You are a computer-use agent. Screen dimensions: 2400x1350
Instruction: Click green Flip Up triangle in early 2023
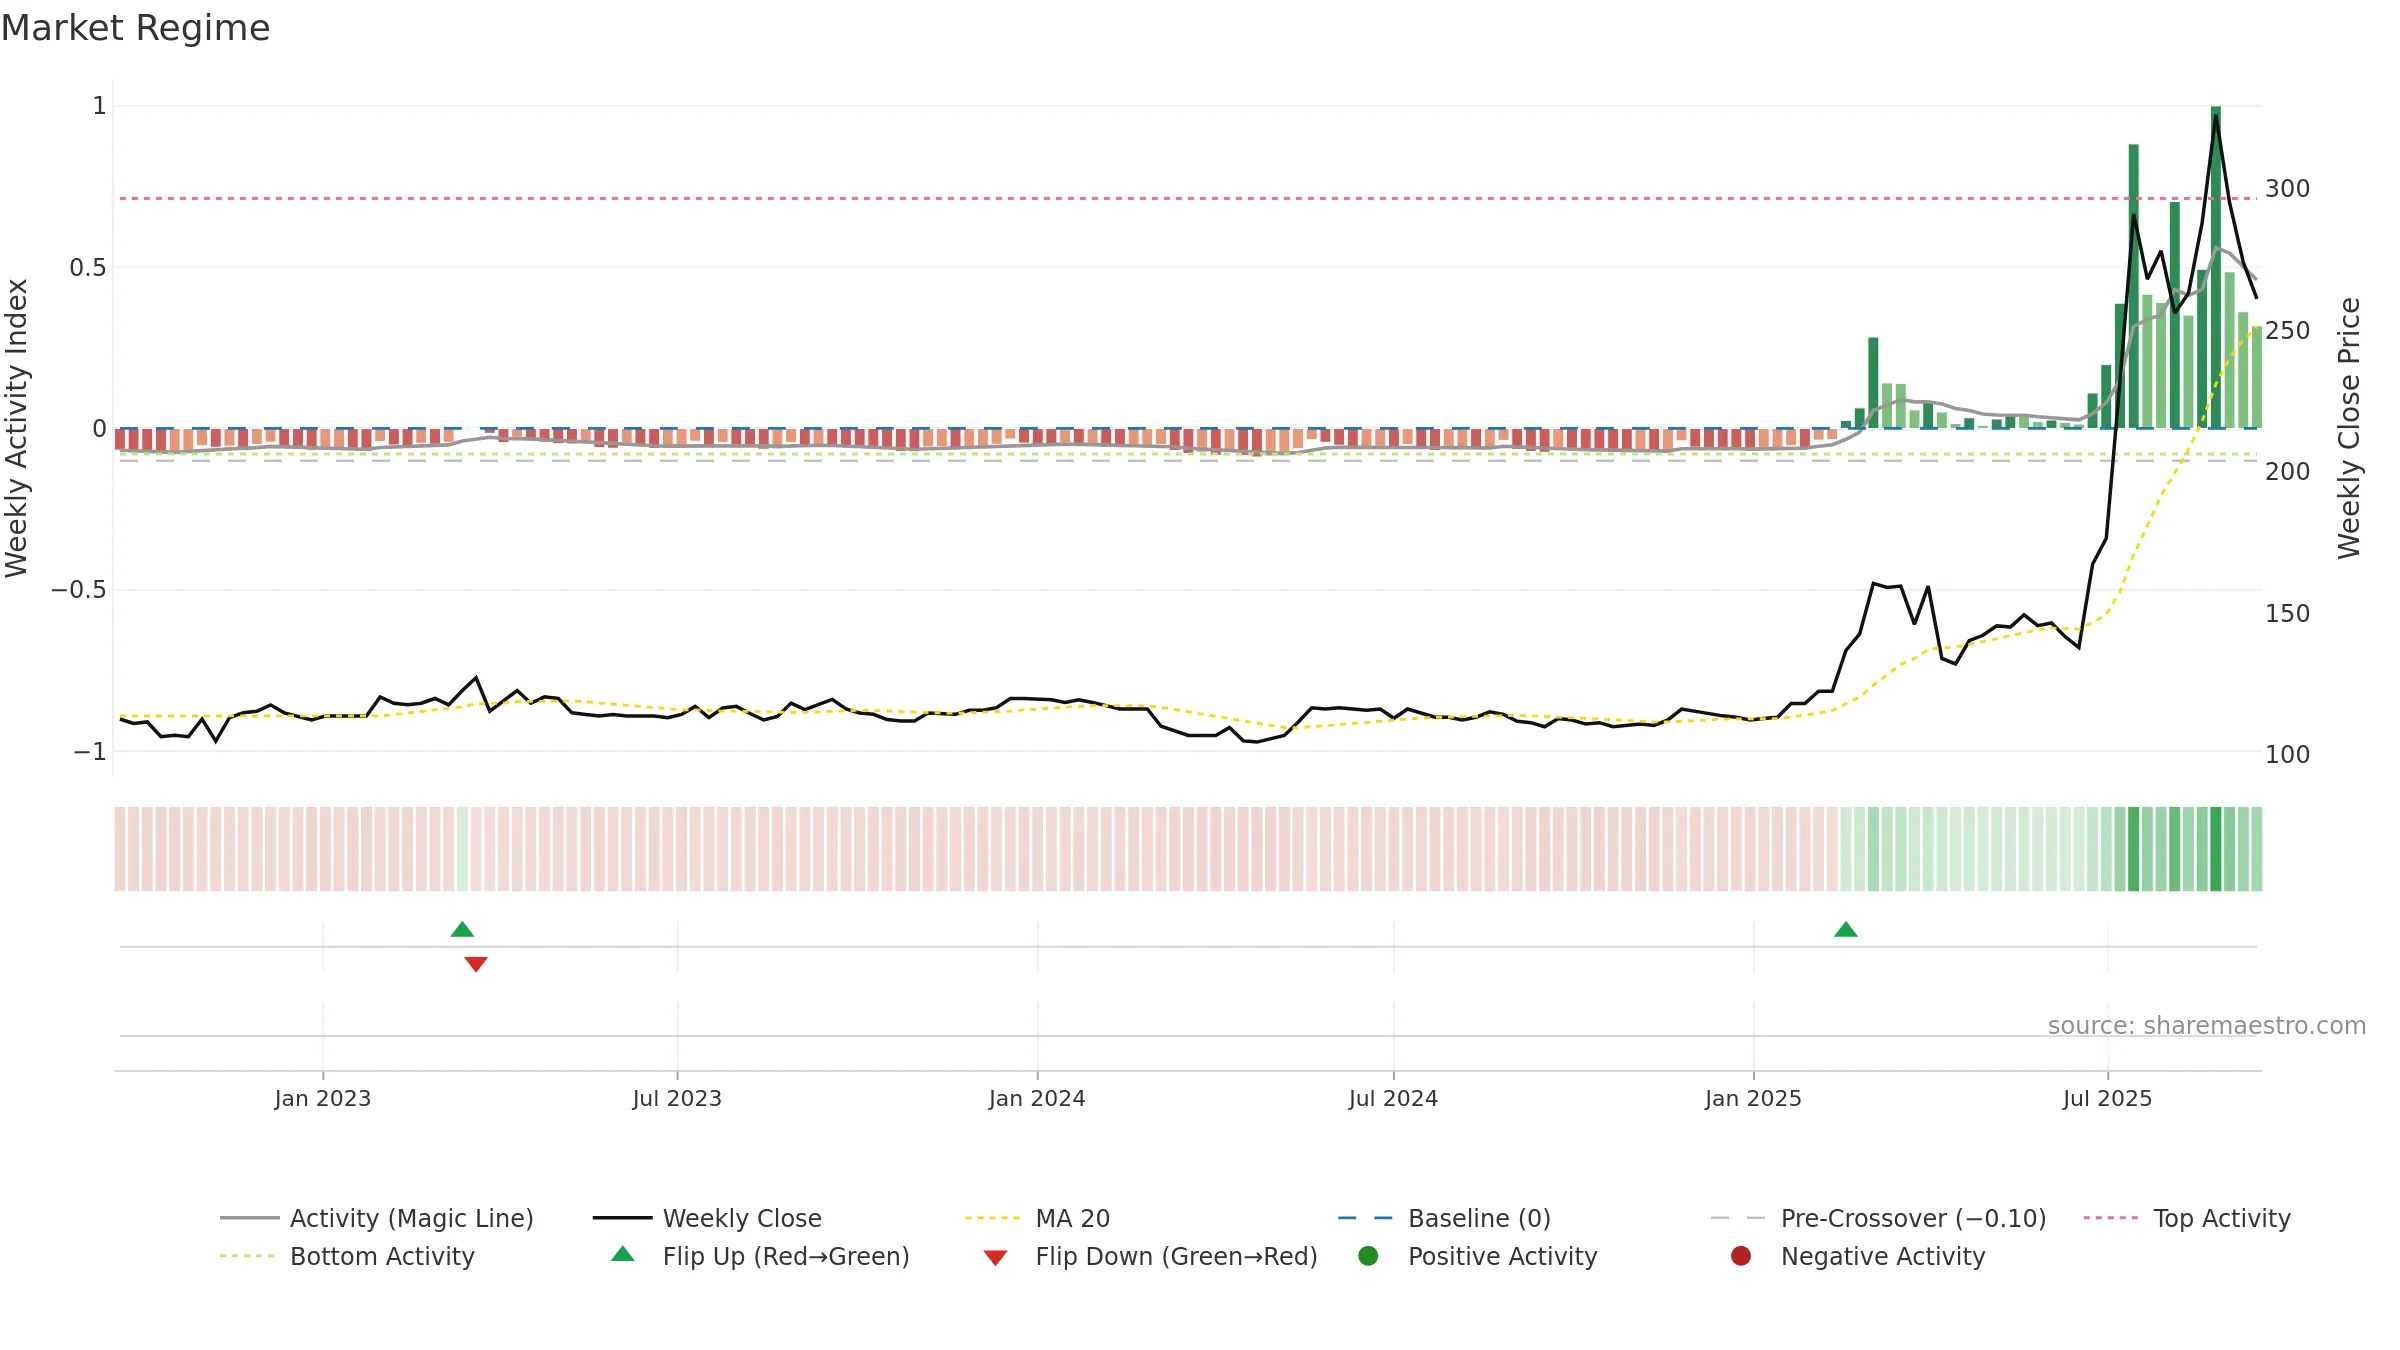tap(462, 929)
